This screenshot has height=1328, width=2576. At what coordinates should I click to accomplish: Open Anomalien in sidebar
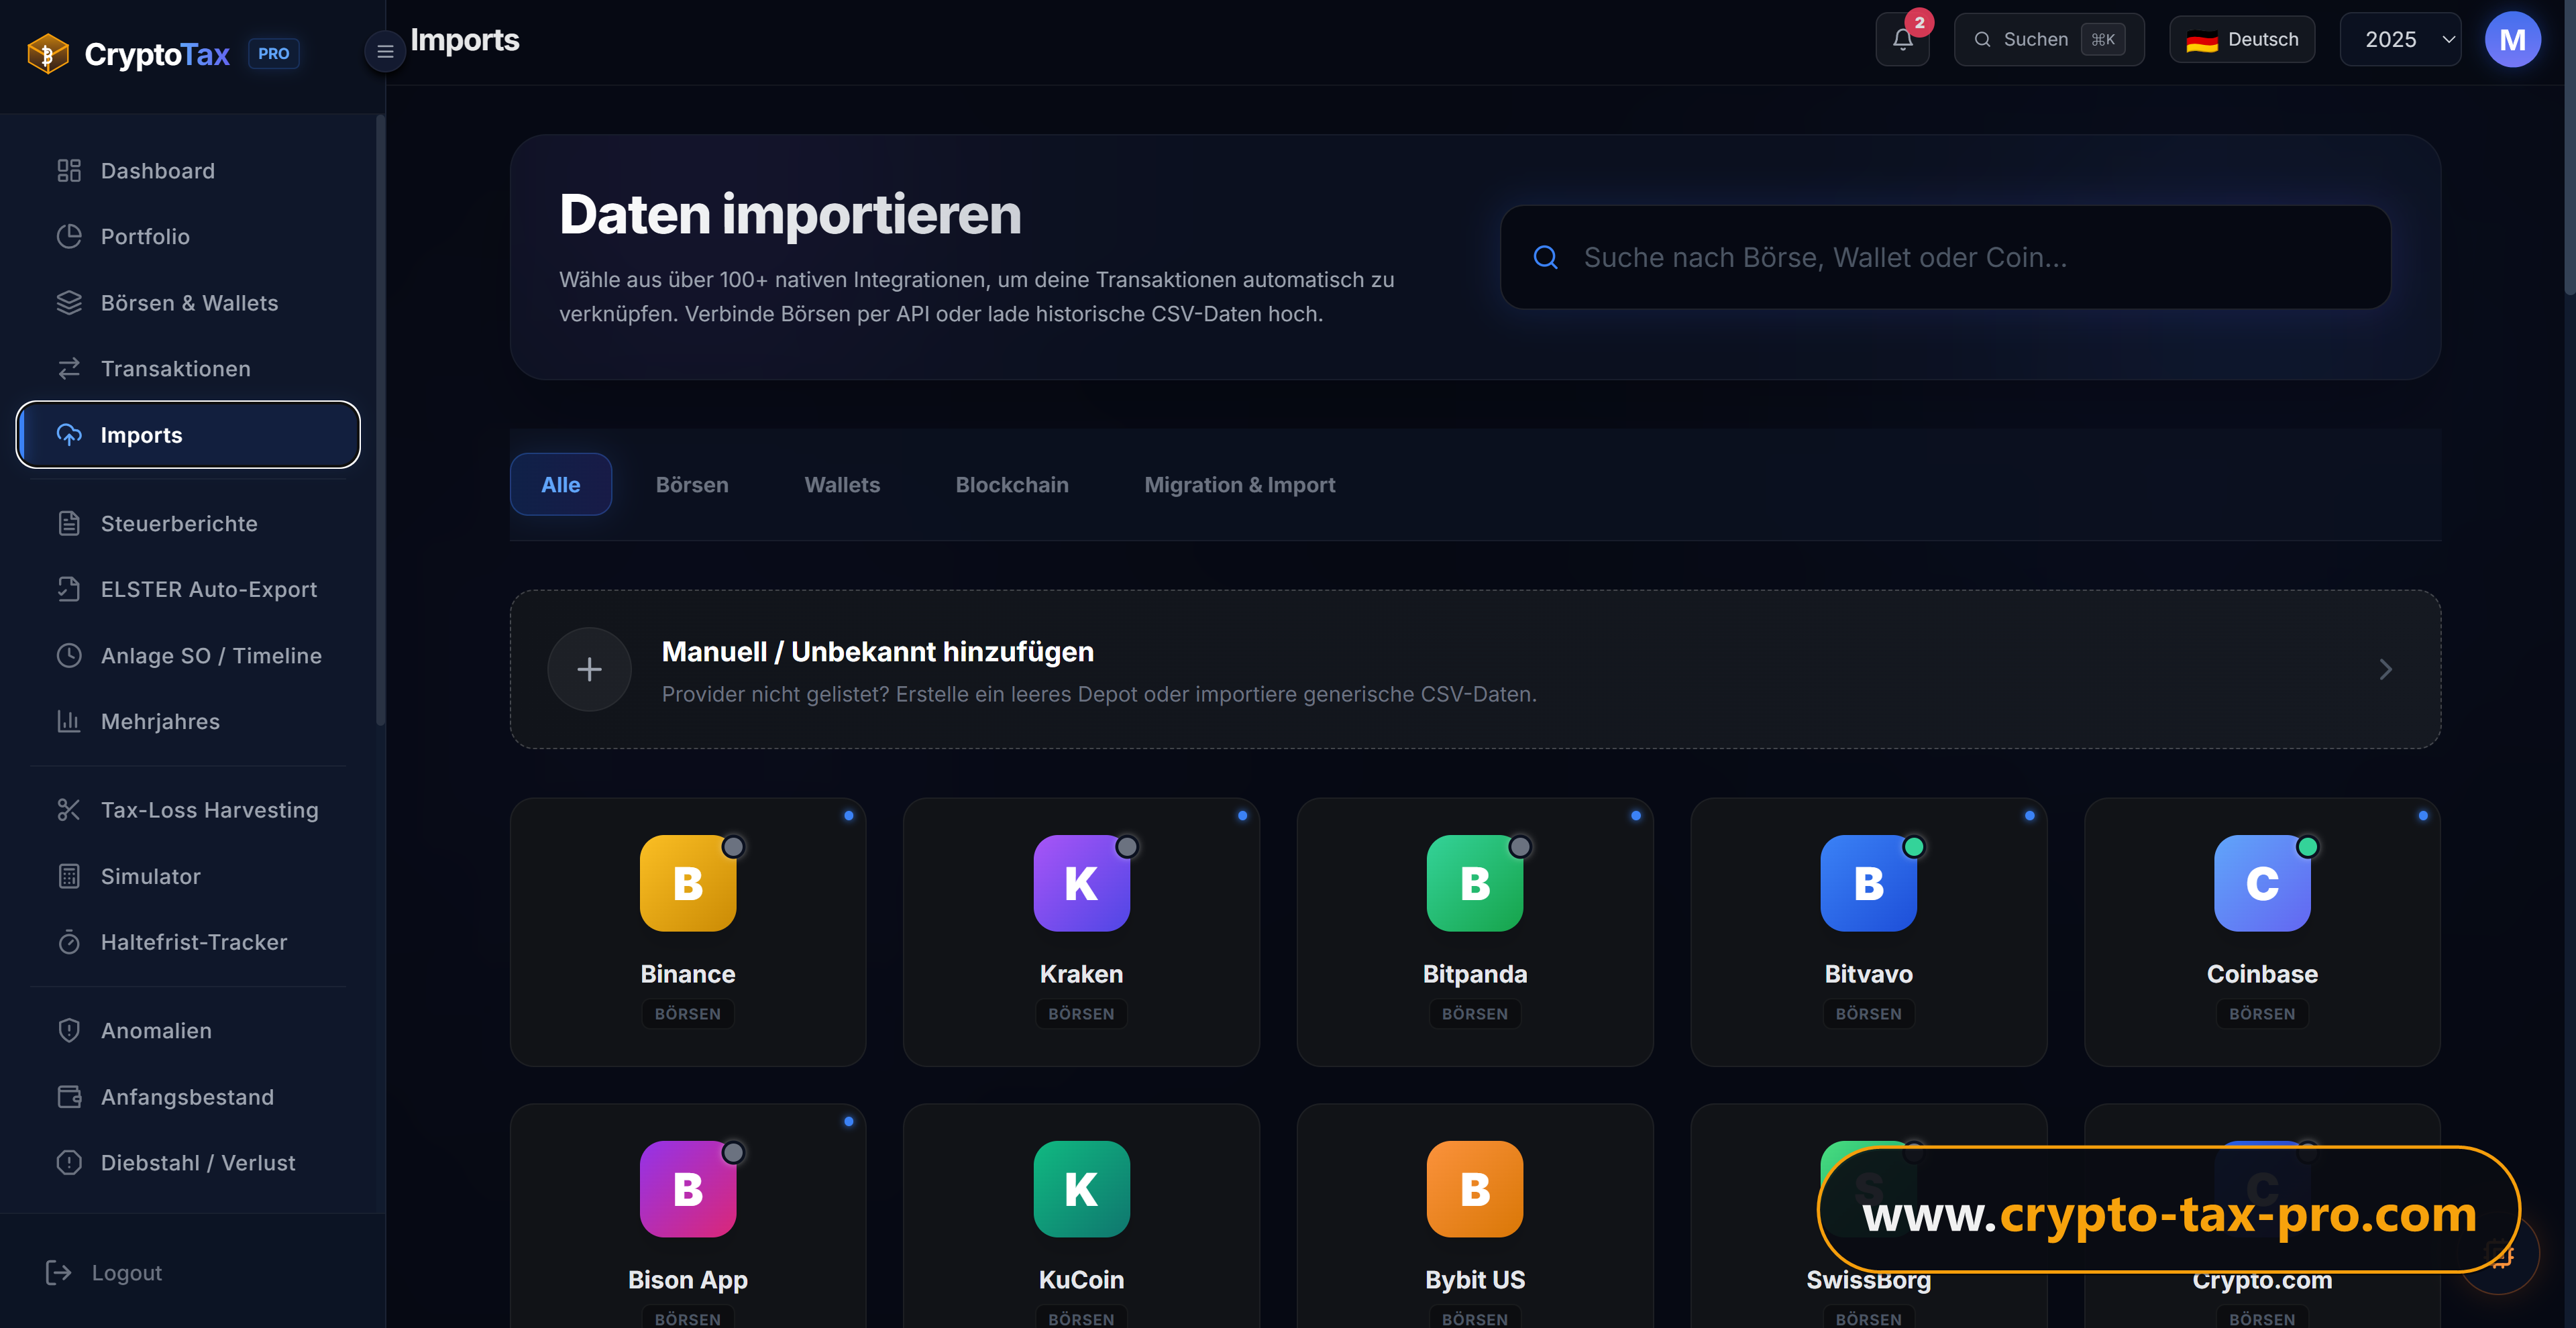(x=188, y=1031)
